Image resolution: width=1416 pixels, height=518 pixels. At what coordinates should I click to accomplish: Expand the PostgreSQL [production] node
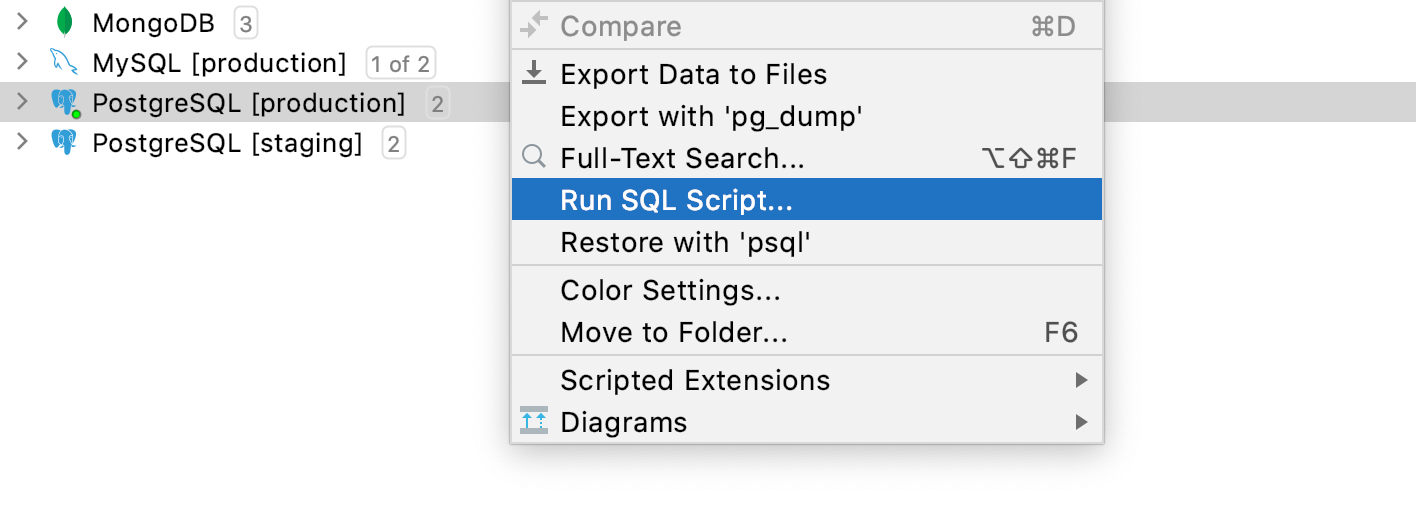(x=22, y=103)
